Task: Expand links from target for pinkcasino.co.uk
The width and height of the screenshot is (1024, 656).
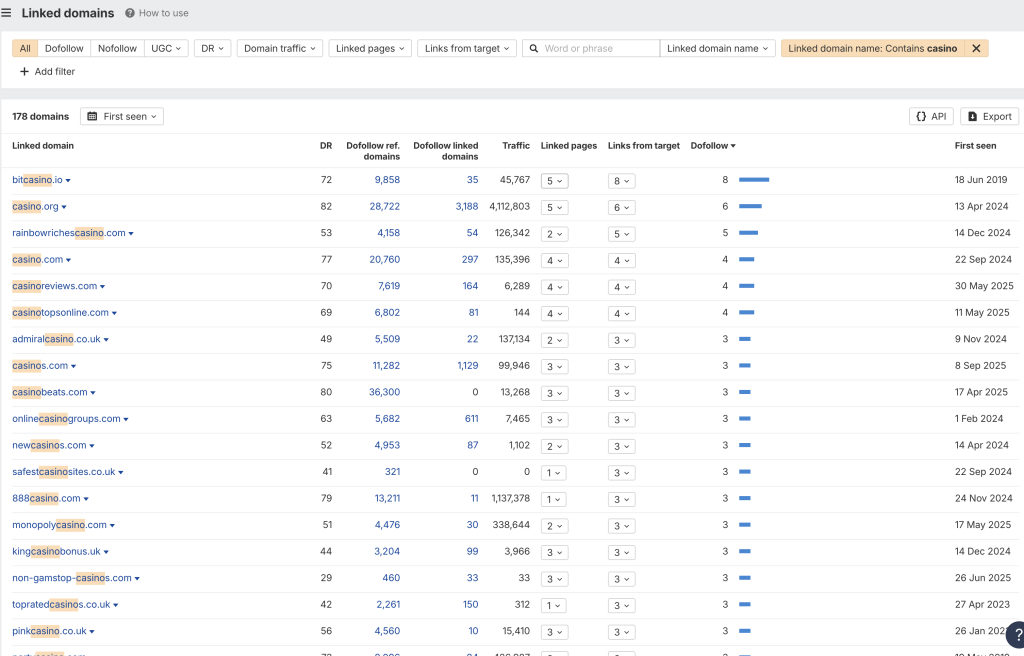Action: 621,632
